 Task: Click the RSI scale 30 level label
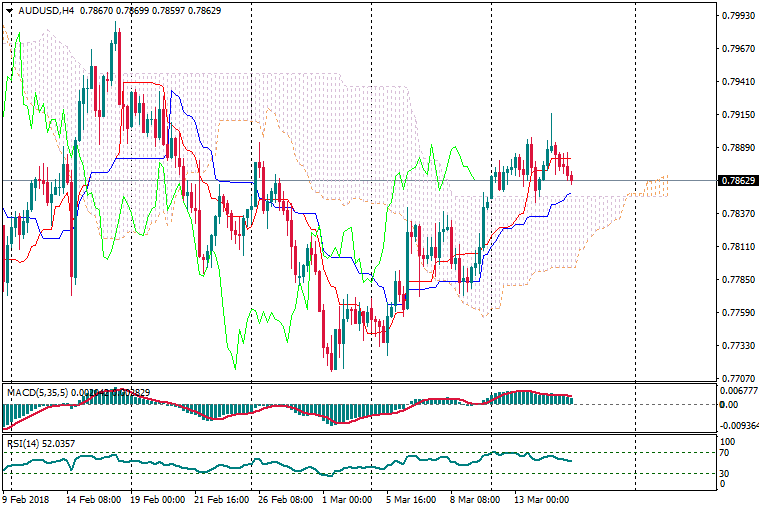tap(727, 473)
